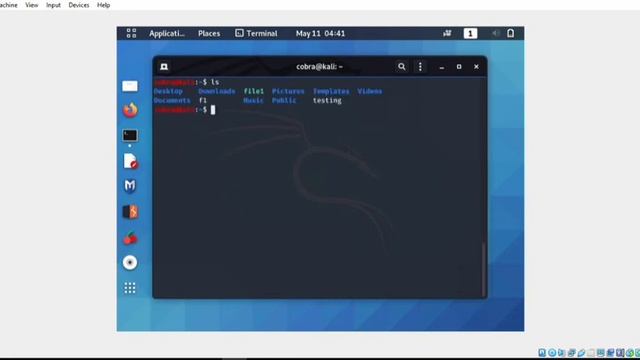The image size is (640, 360).
Task: Open the terminal three-dot menu
Action: (x=420, y=67)
